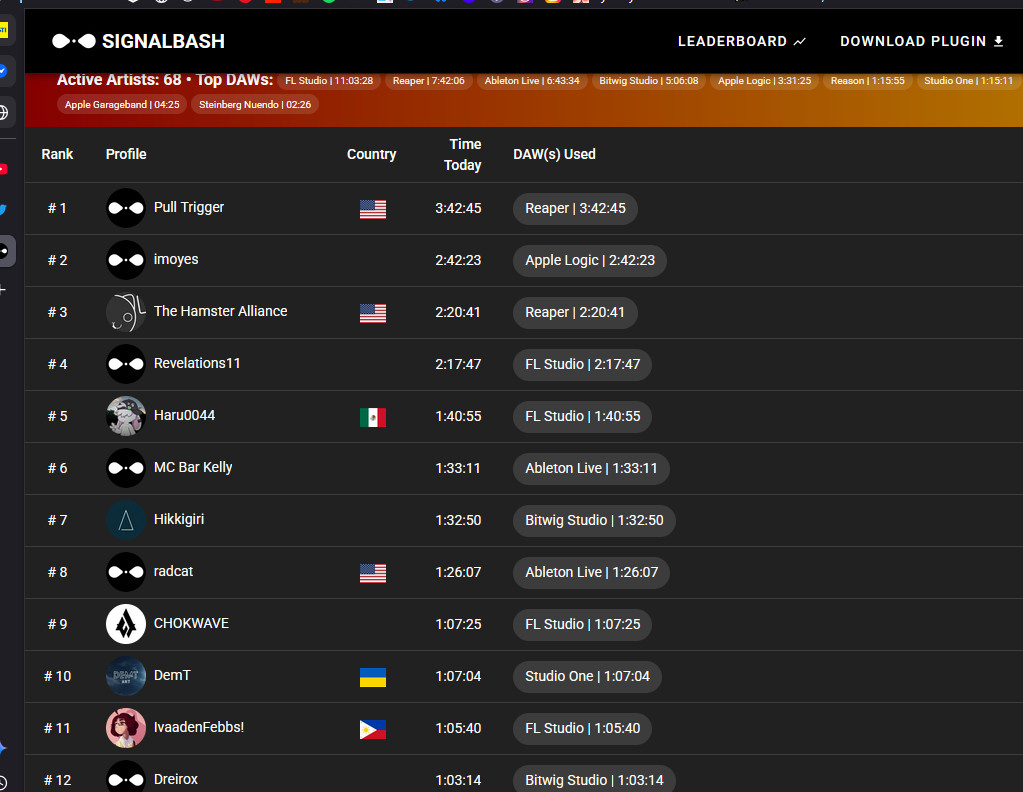
Task: Open Pull Trigger's avatar
Action: [126, 208]
